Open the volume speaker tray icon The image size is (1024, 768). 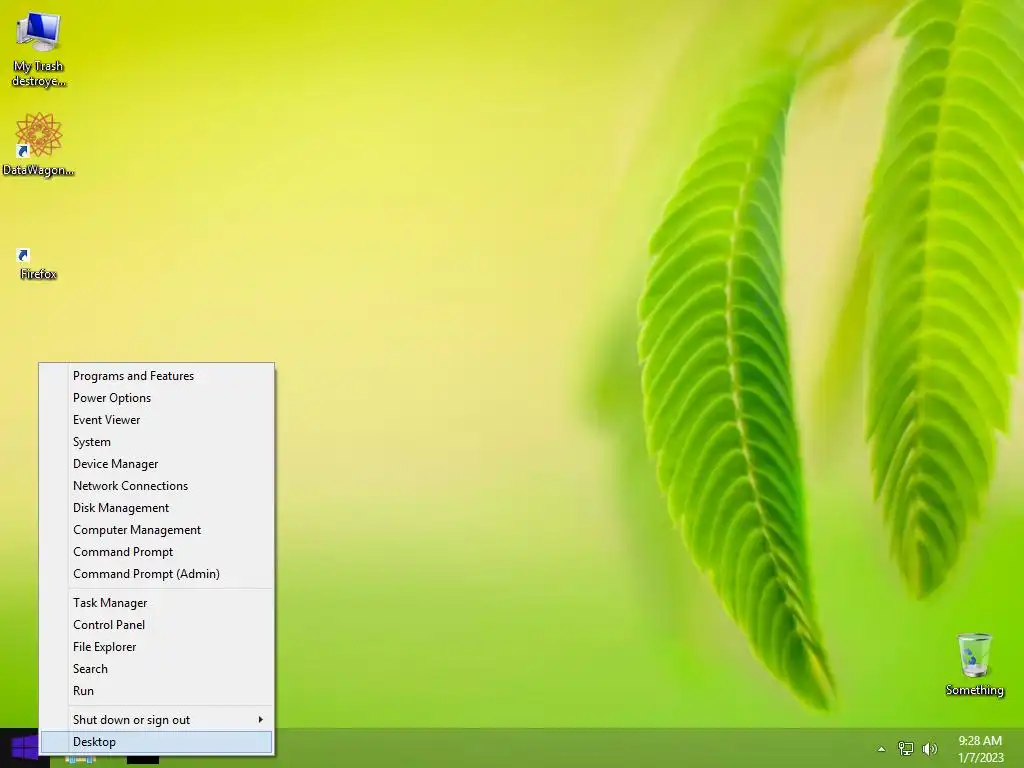coord(930,748)
